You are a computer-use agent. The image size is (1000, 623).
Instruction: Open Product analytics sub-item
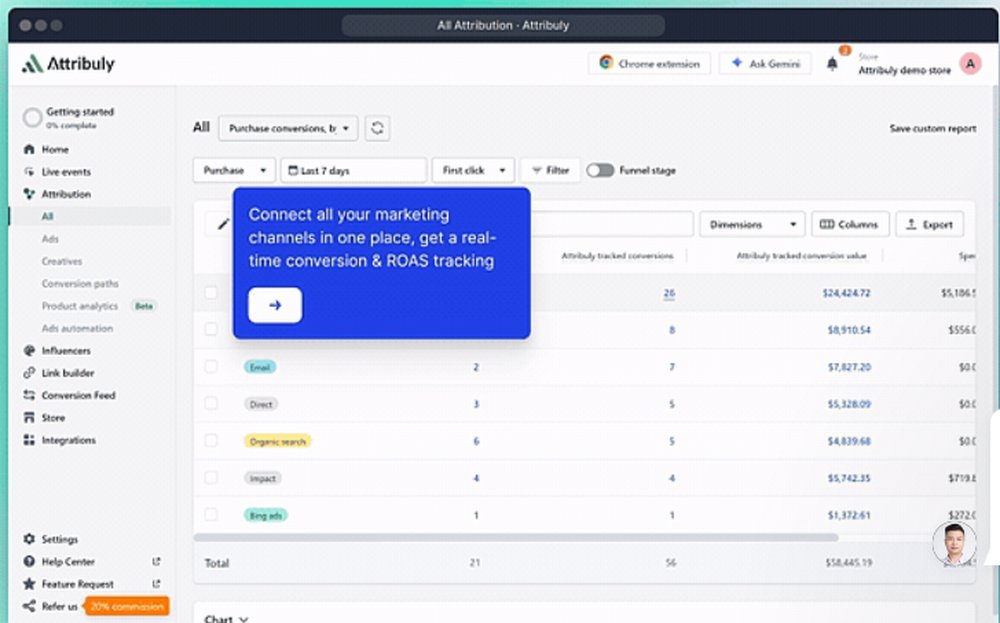point(80,306)
